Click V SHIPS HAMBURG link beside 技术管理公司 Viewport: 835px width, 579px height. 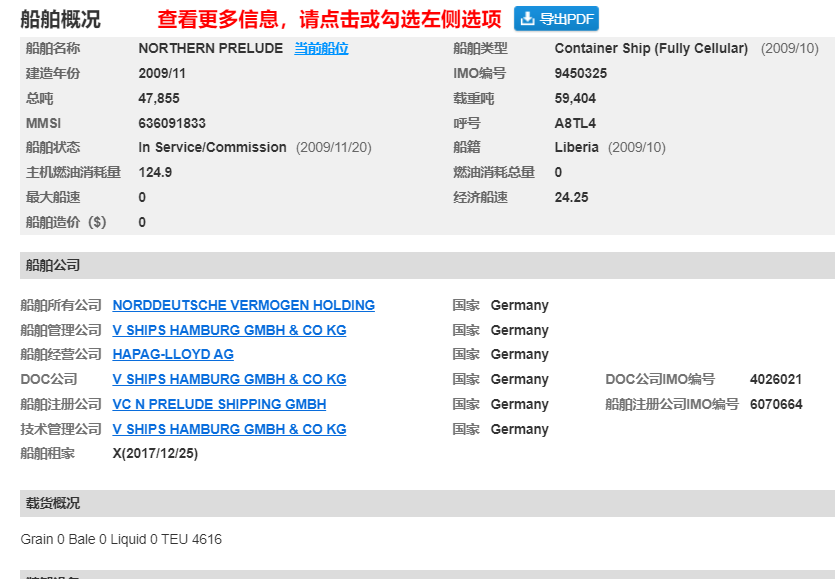pos(229,429)
